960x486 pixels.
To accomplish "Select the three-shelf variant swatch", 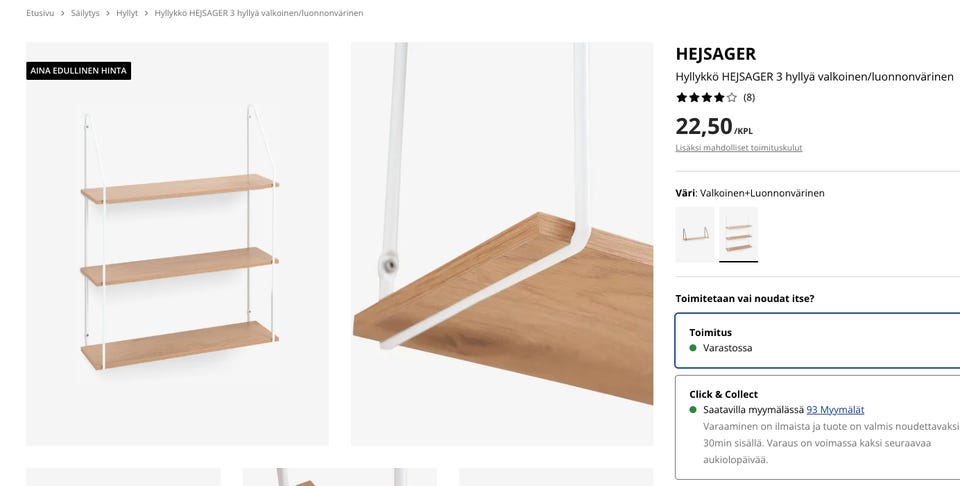I will click(738, 234).
